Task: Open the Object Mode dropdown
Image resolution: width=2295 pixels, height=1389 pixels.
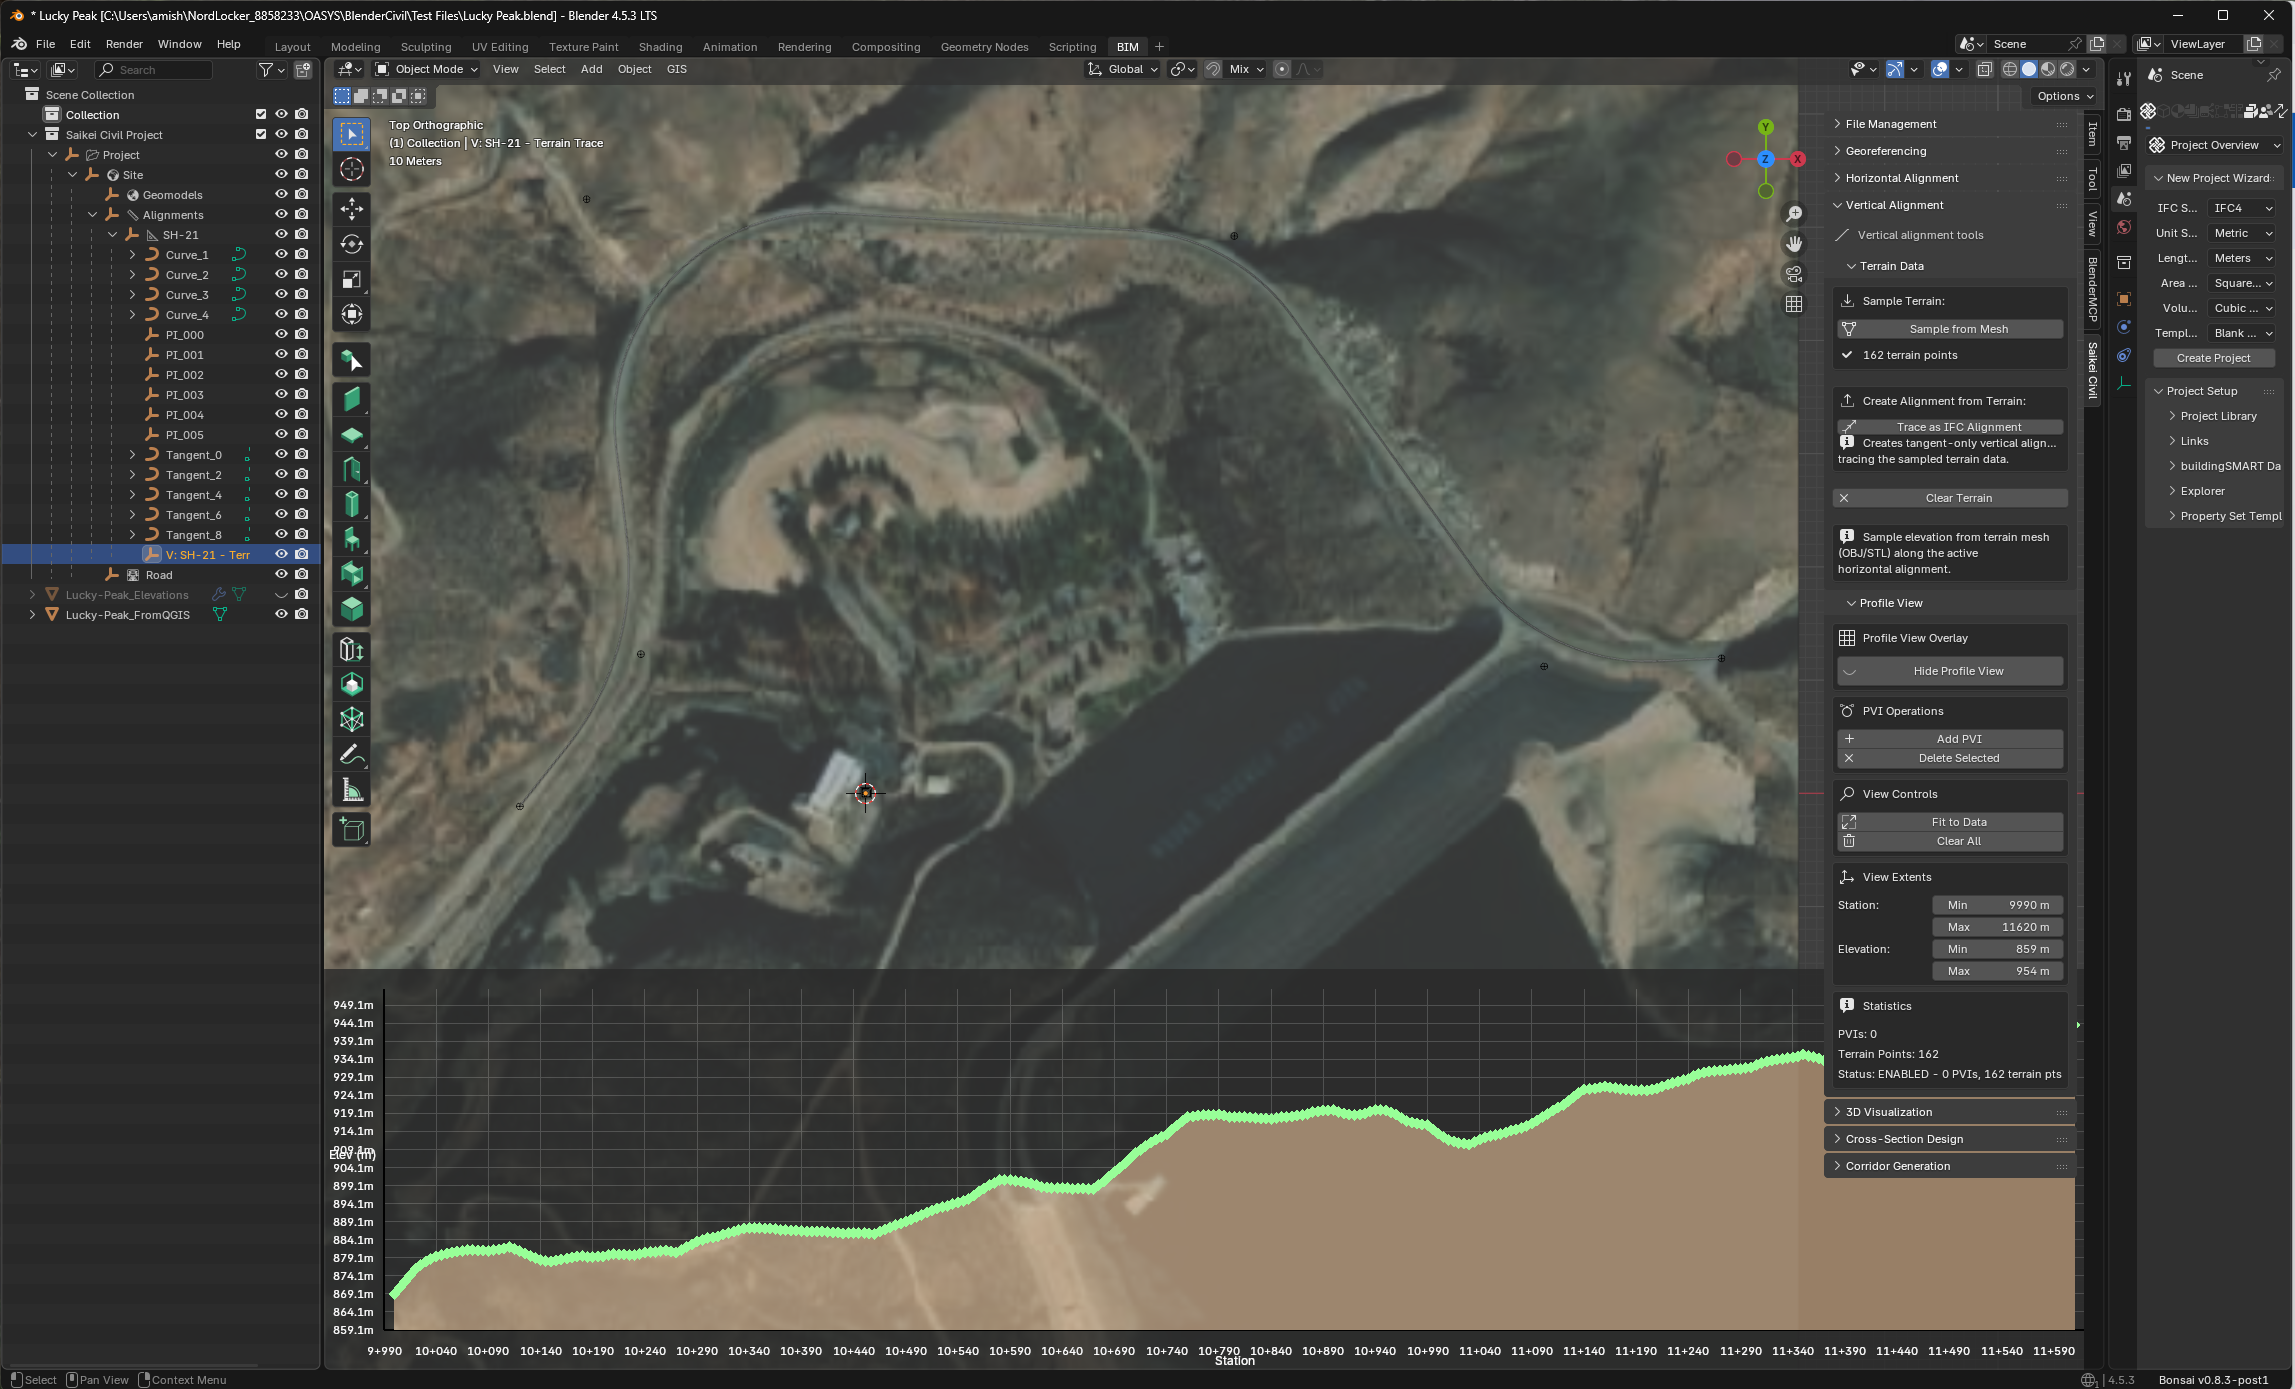Action: click(x=427, y=69)
